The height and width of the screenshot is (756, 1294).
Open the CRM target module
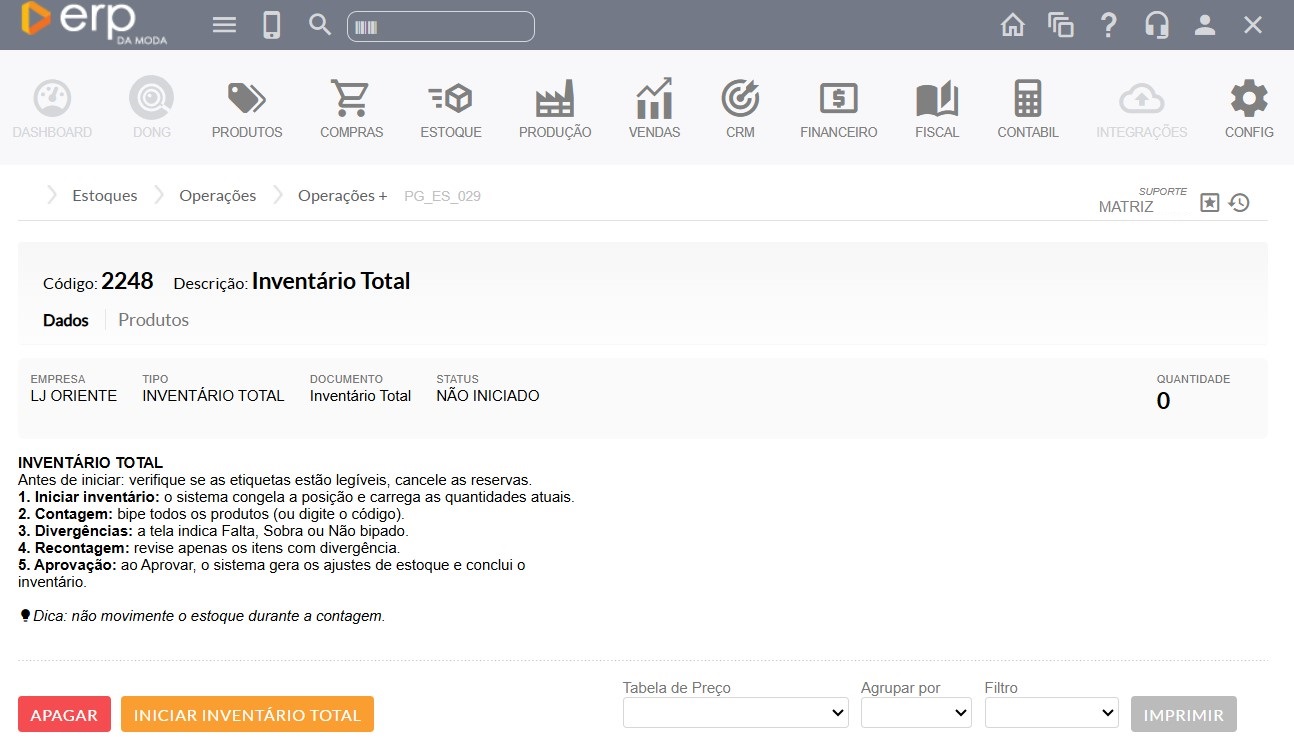[x=740, y=108]
